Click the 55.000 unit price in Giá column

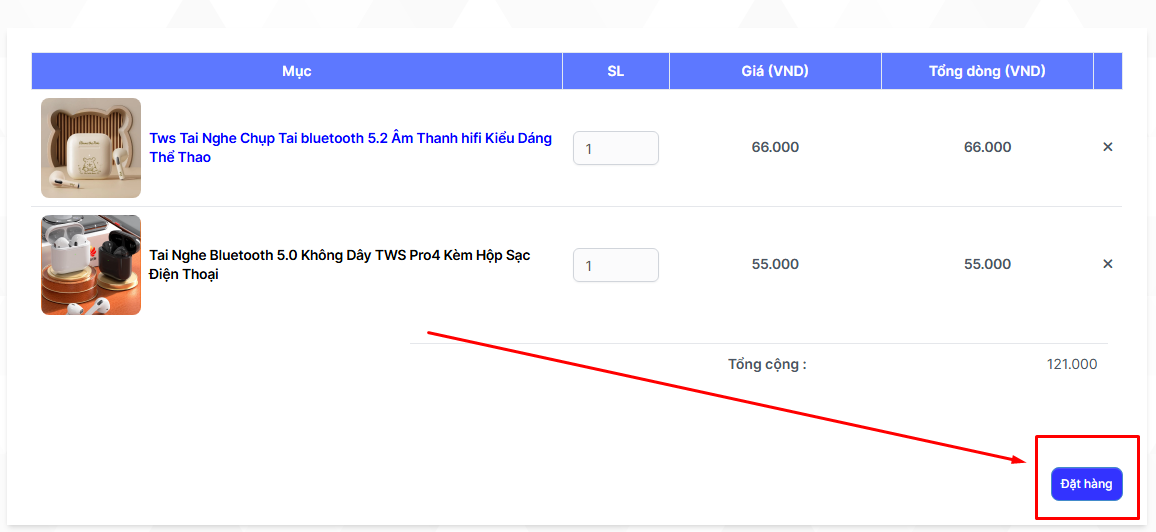point(775,264)
